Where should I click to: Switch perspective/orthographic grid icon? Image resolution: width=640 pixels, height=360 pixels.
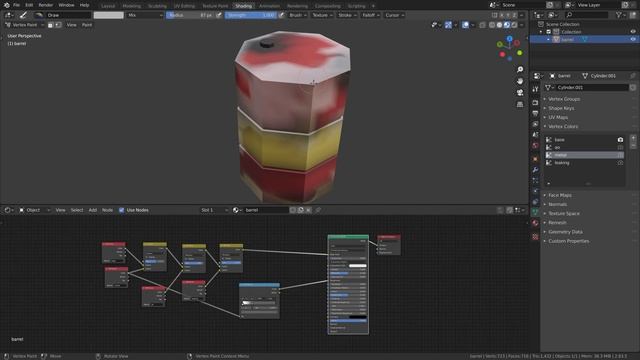coord(520,104)
